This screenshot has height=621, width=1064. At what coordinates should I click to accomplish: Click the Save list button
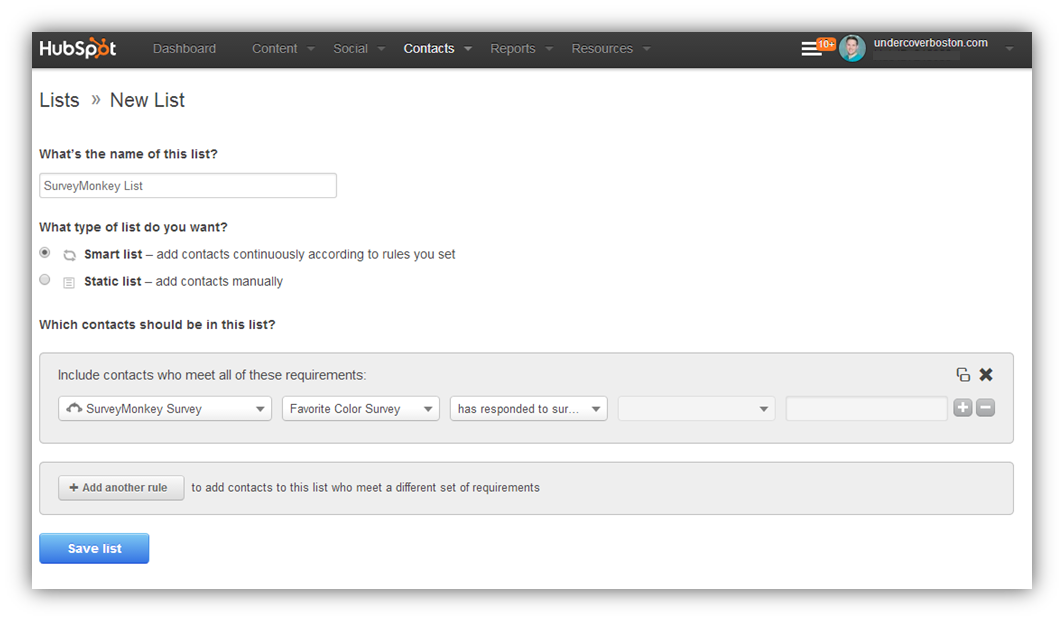pos(94,548)
